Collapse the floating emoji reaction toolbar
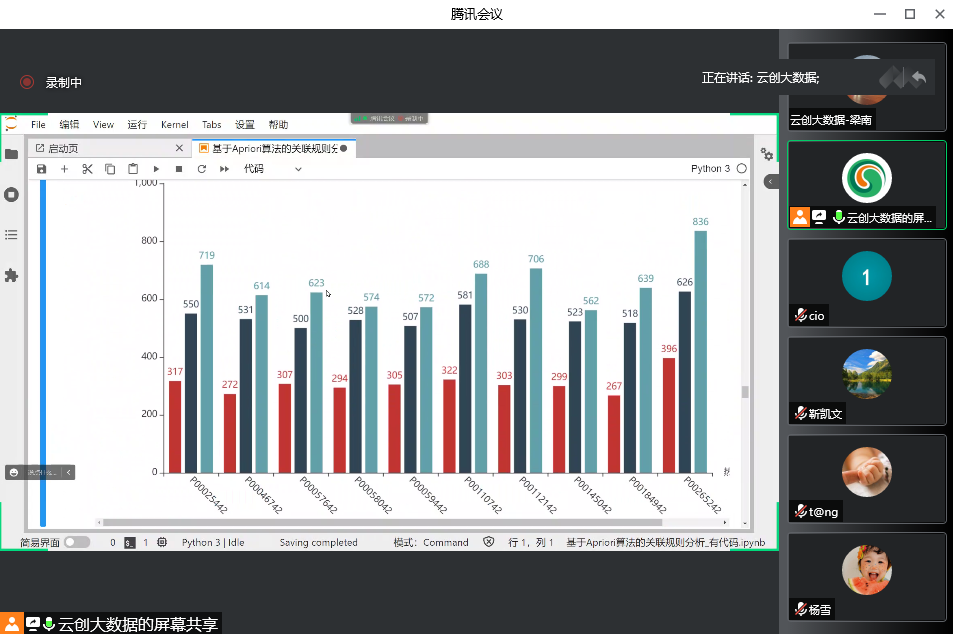Screen dimensions: 953x634 pyautogui.click(x=68, y=472)
